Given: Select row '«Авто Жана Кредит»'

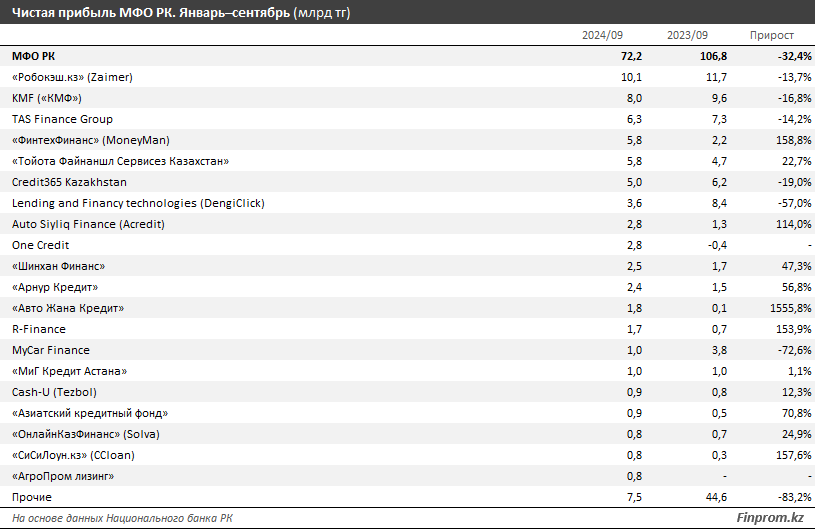Looking at the screenshot, I should pos(408,308).
